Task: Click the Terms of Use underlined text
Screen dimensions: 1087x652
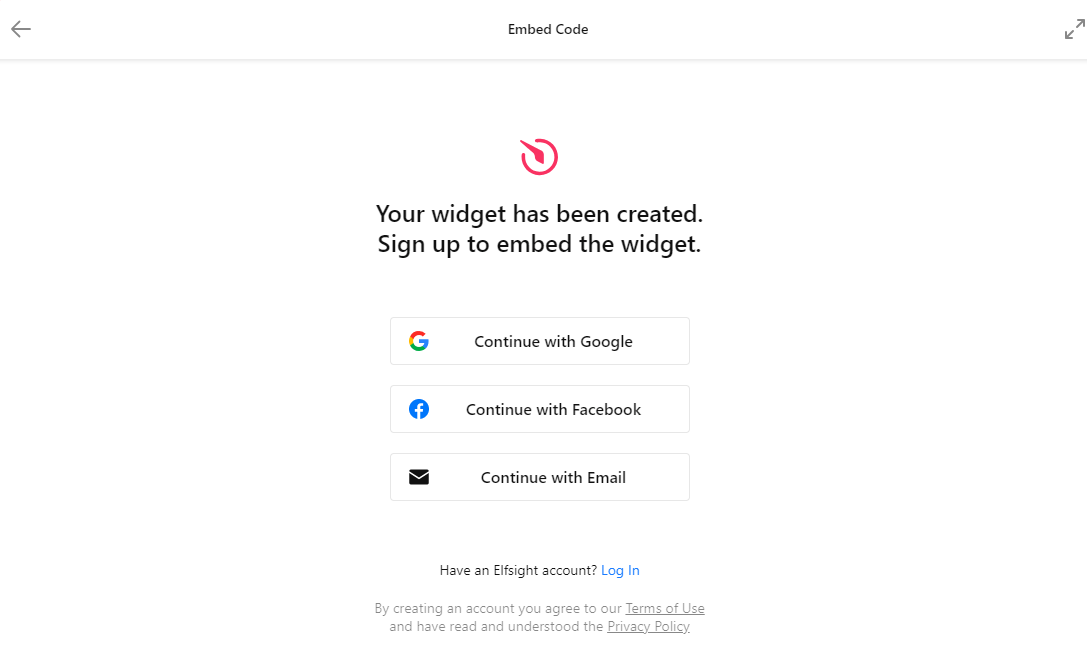Action: pyautogui.click(x=665, y=608)
